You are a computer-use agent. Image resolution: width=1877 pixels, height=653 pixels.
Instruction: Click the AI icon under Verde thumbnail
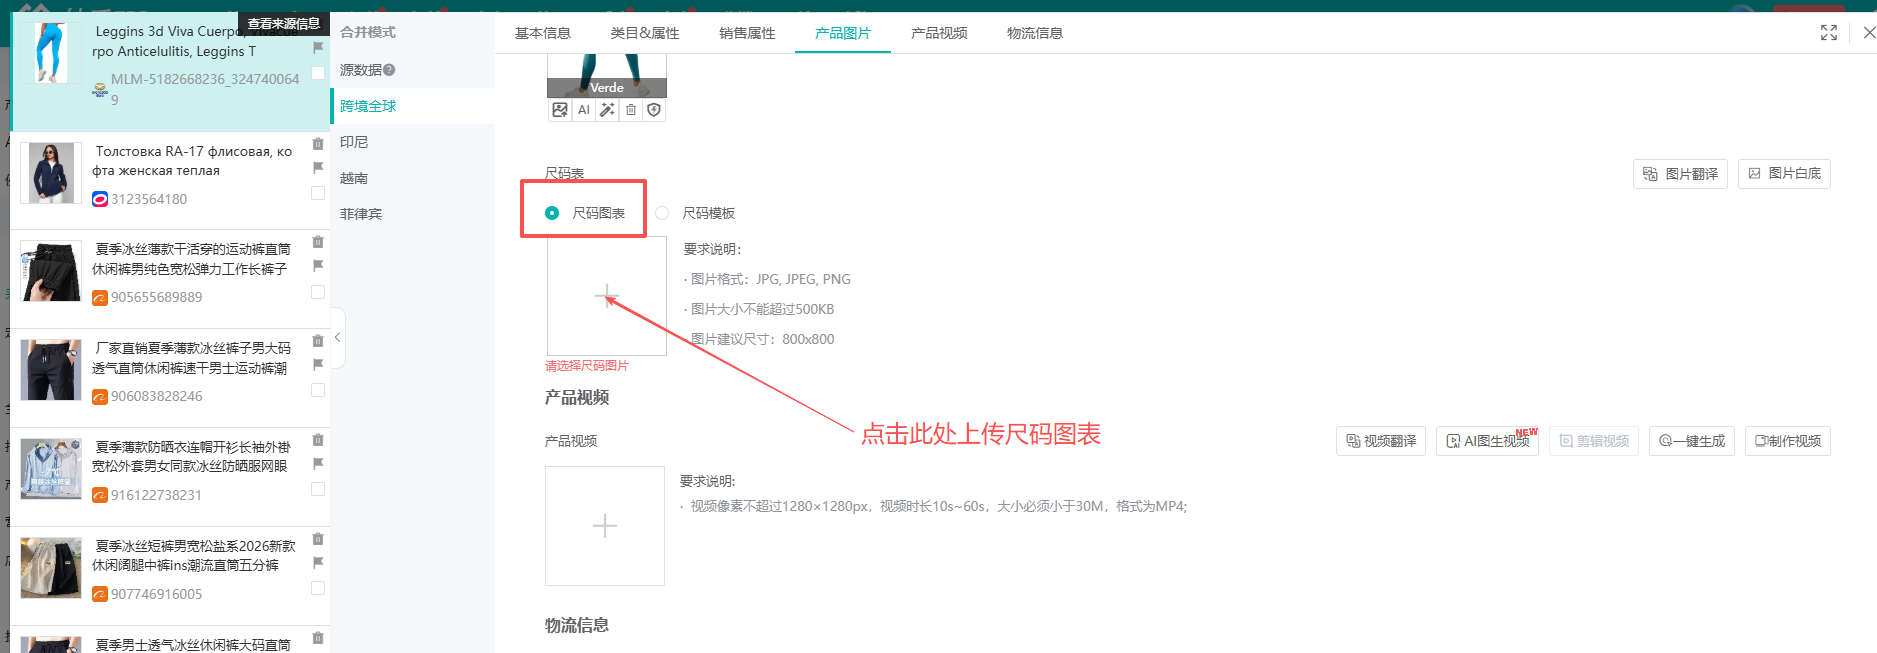(584, 110)
